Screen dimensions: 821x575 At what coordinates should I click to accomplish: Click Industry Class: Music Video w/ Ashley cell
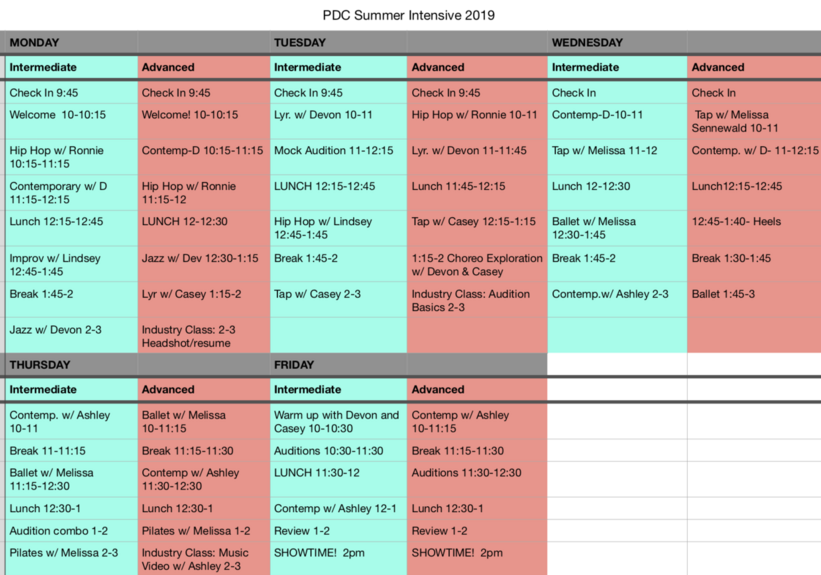pyautogui.click(x=204, y=558)
